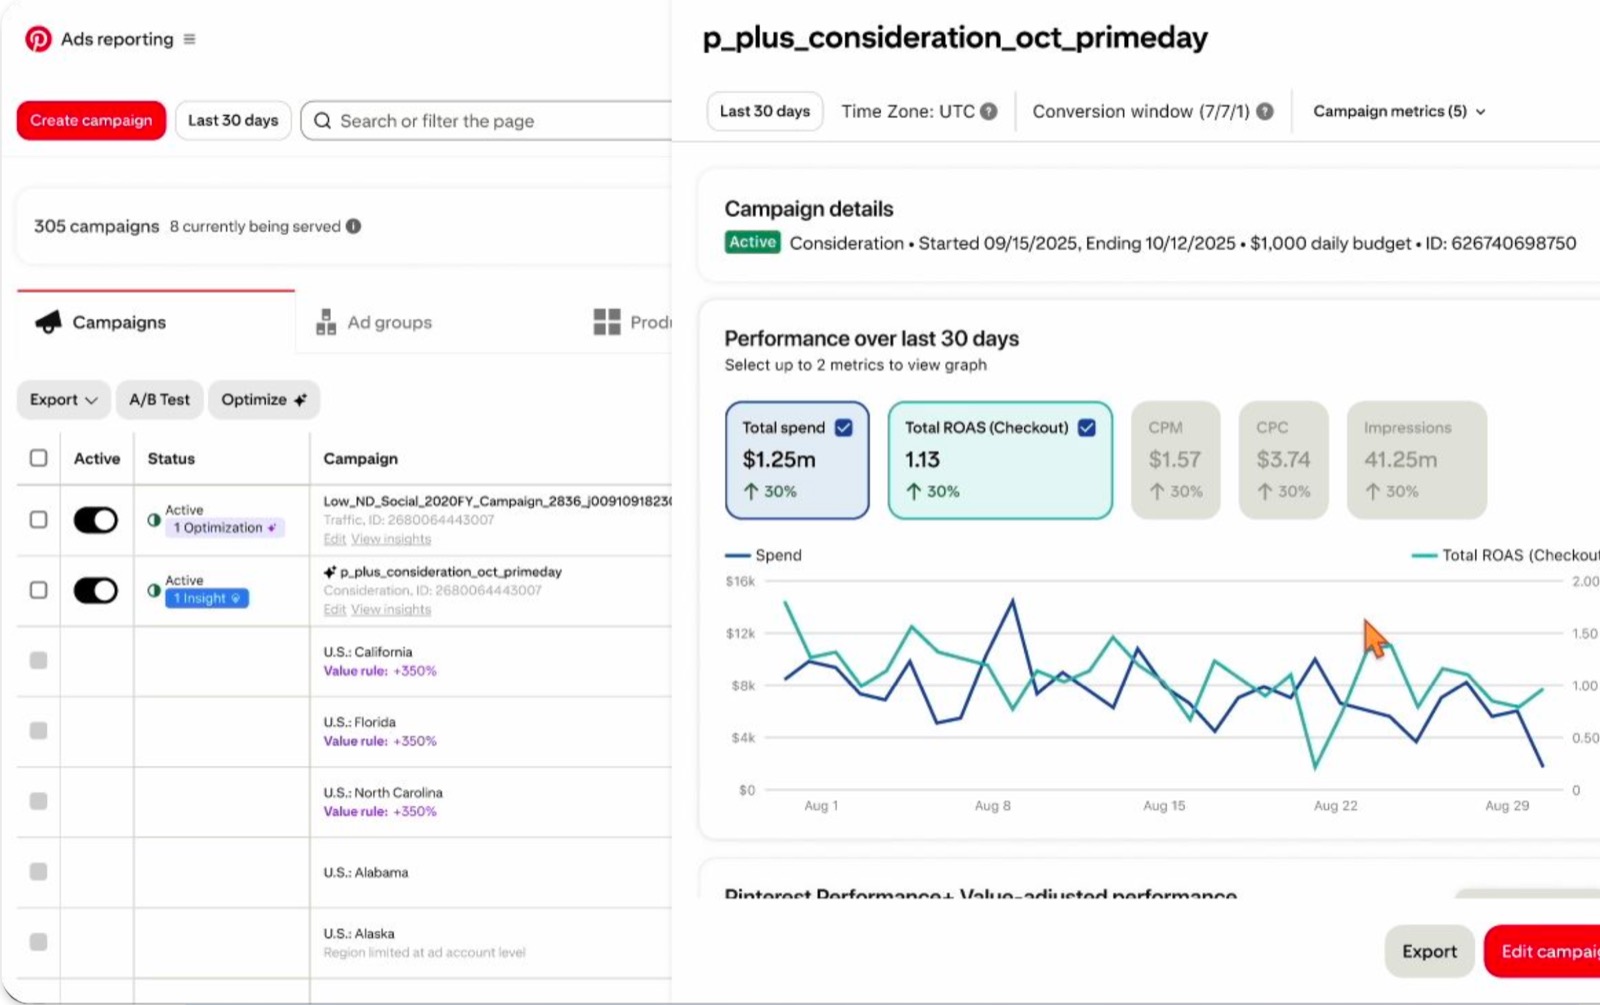The width and height of the screenshot is (1600, 1005).
Task: Click the Export button at the panel bottom
Action: 1429,951
